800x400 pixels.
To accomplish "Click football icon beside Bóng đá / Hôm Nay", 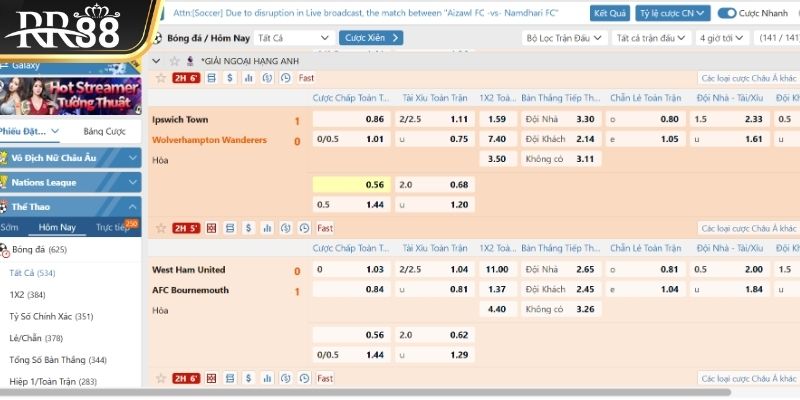I will coord(158,38).
